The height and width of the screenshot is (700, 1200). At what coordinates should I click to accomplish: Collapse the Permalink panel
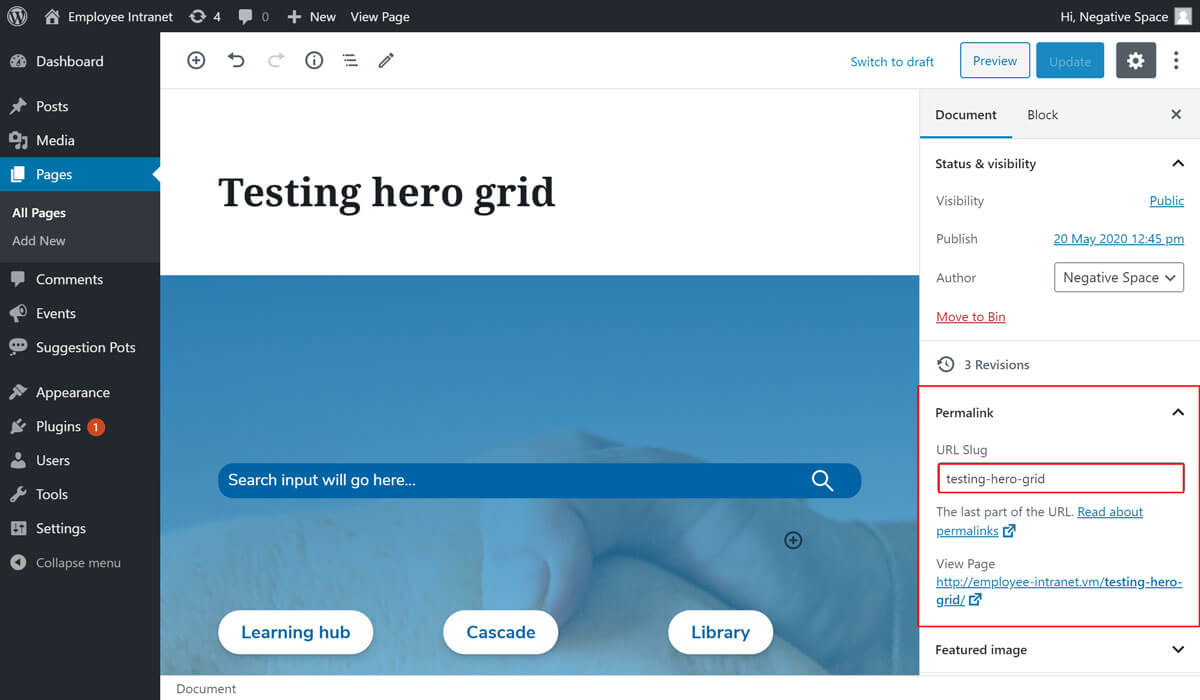pos(1177,413)
